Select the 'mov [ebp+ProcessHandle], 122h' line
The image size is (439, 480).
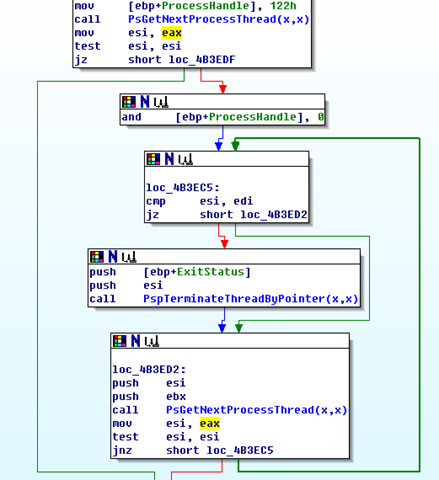click(x=185, y=6)
